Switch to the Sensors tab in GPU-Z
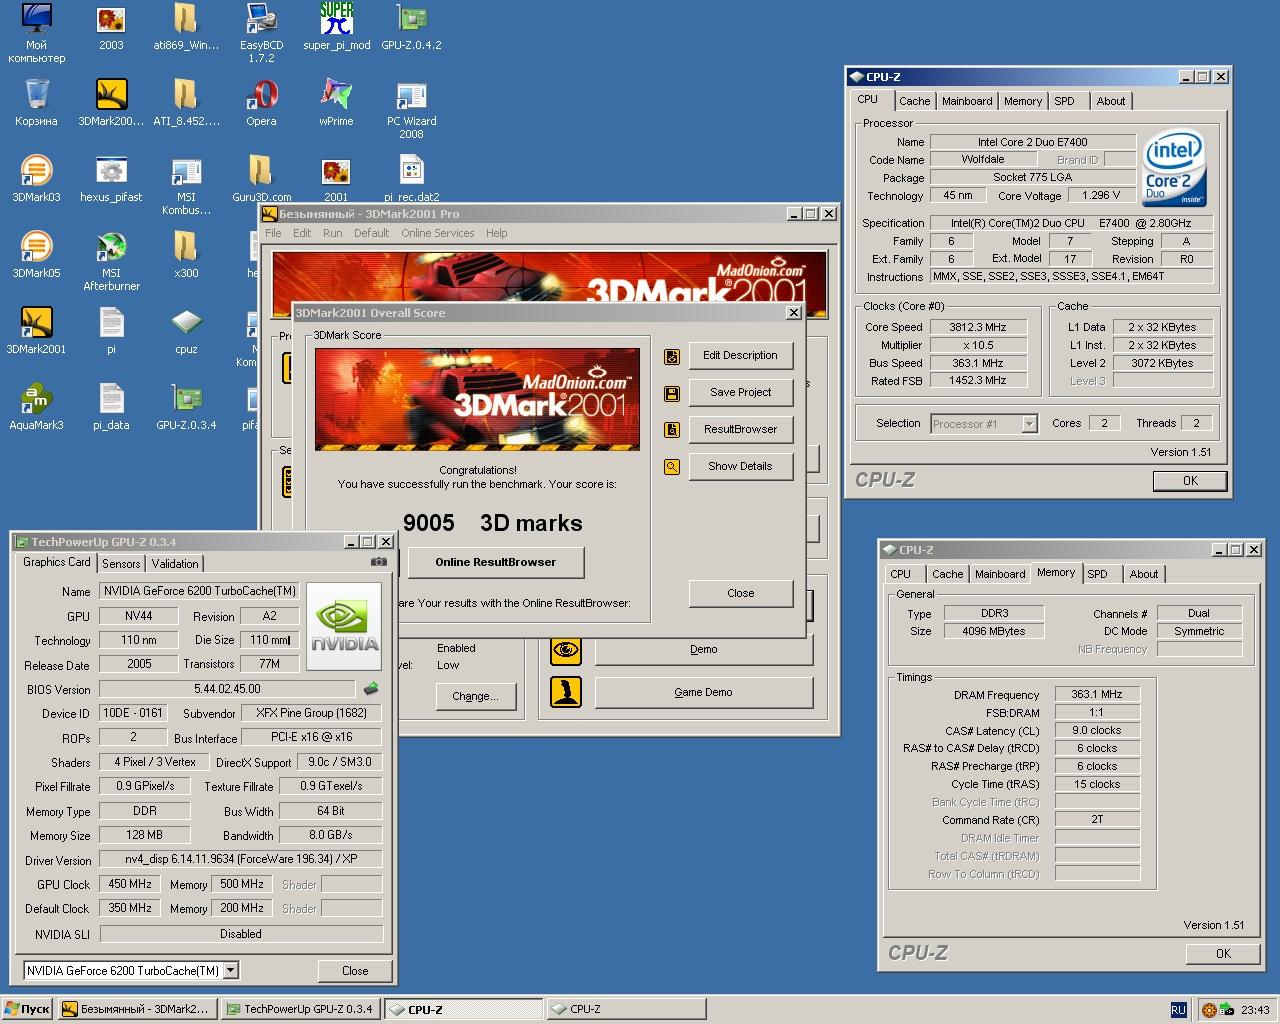Viewport: 1280px width, 1024px height. click(121, 564)
